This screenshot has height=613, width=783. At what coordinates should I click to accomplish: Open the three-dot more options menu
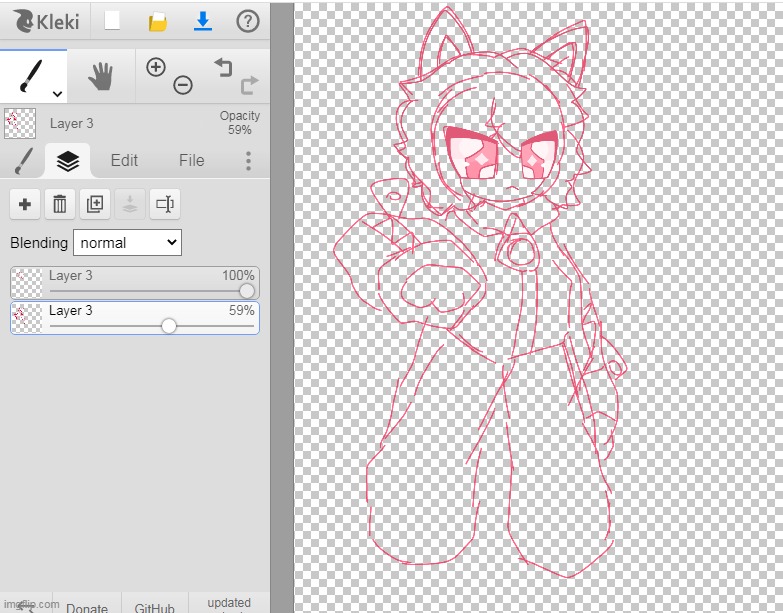(248, 161)
